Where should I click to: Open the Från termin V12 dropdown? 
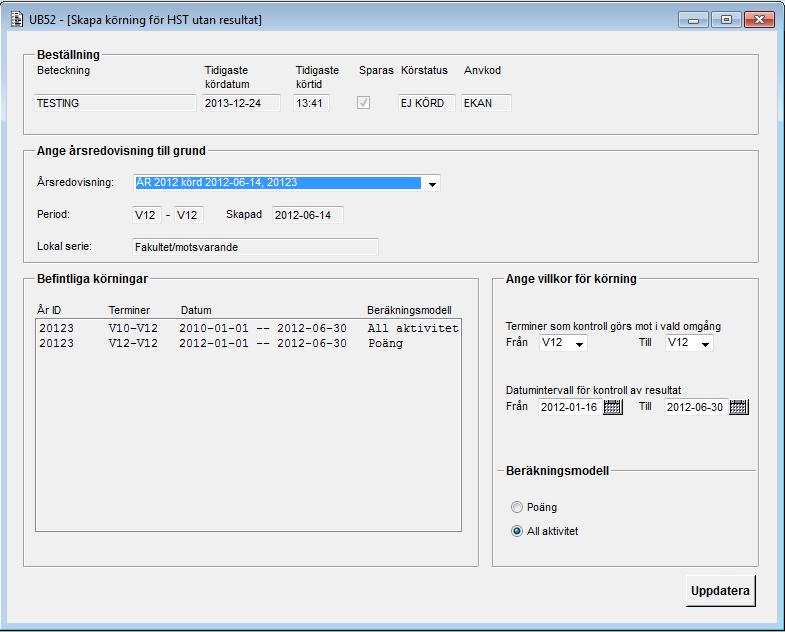click(580, 343)
